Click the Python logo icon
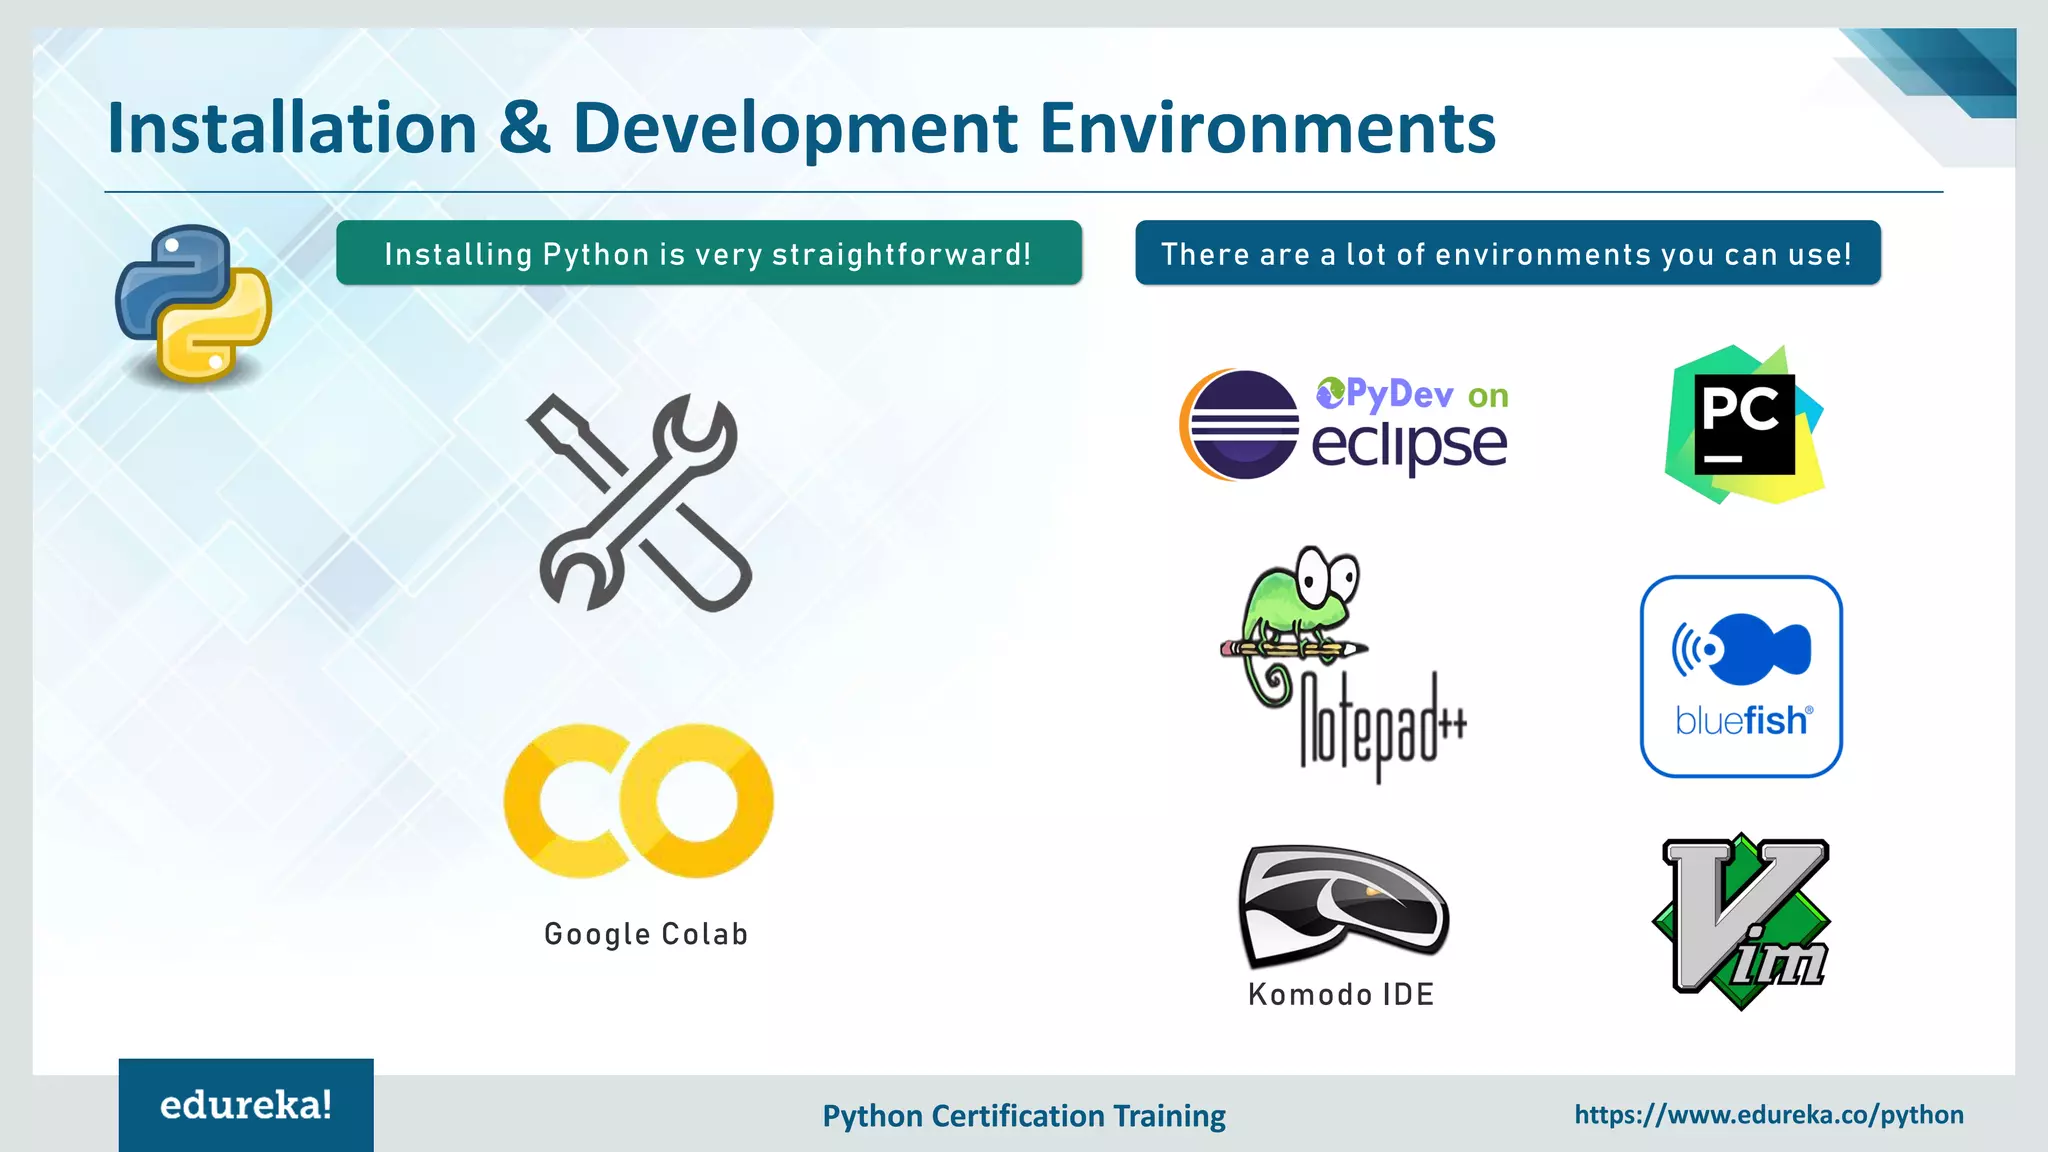This screenshot has height=1152, width=2048. [193, 303]
